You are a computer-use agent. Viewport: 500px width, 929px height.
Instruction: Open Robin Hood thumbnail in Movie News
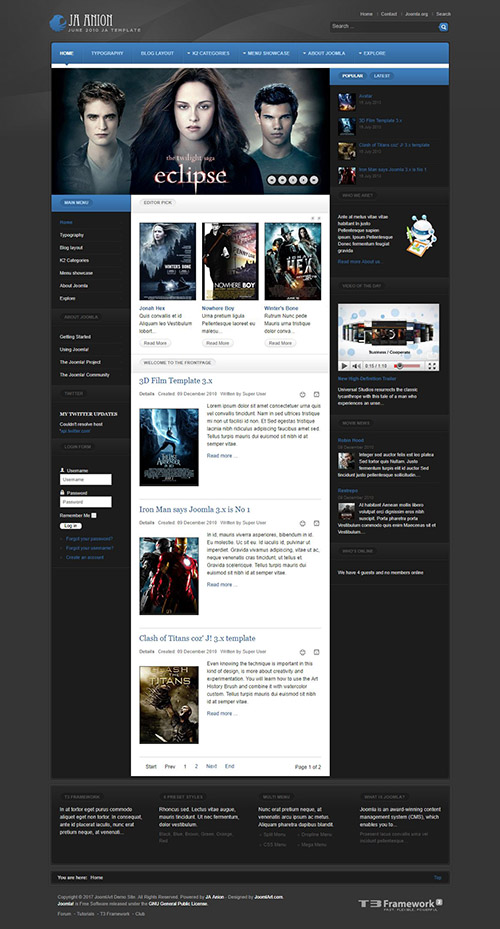point(347,461)
